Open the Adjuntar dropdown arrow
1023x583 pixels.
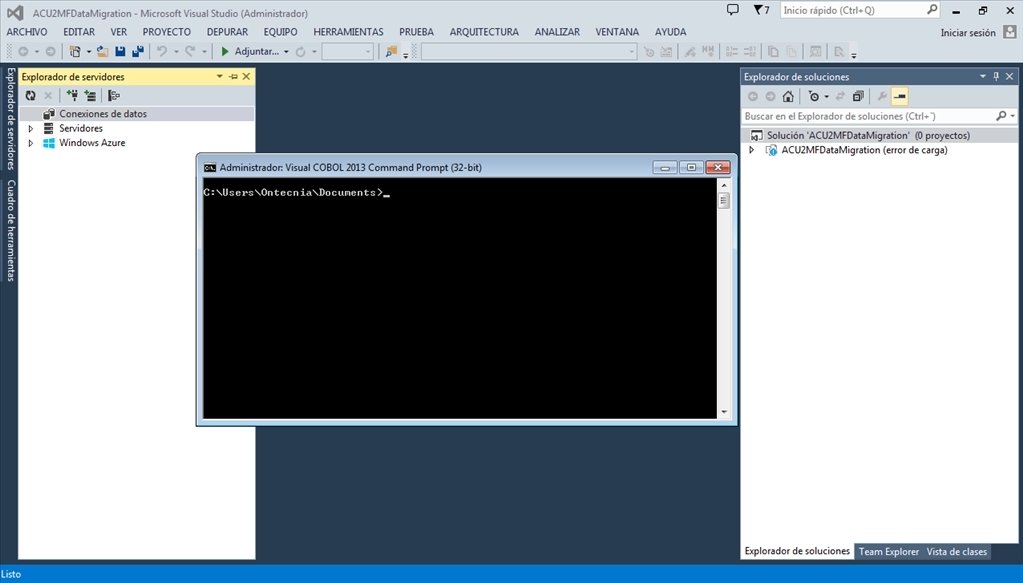[x=286, y=52]
